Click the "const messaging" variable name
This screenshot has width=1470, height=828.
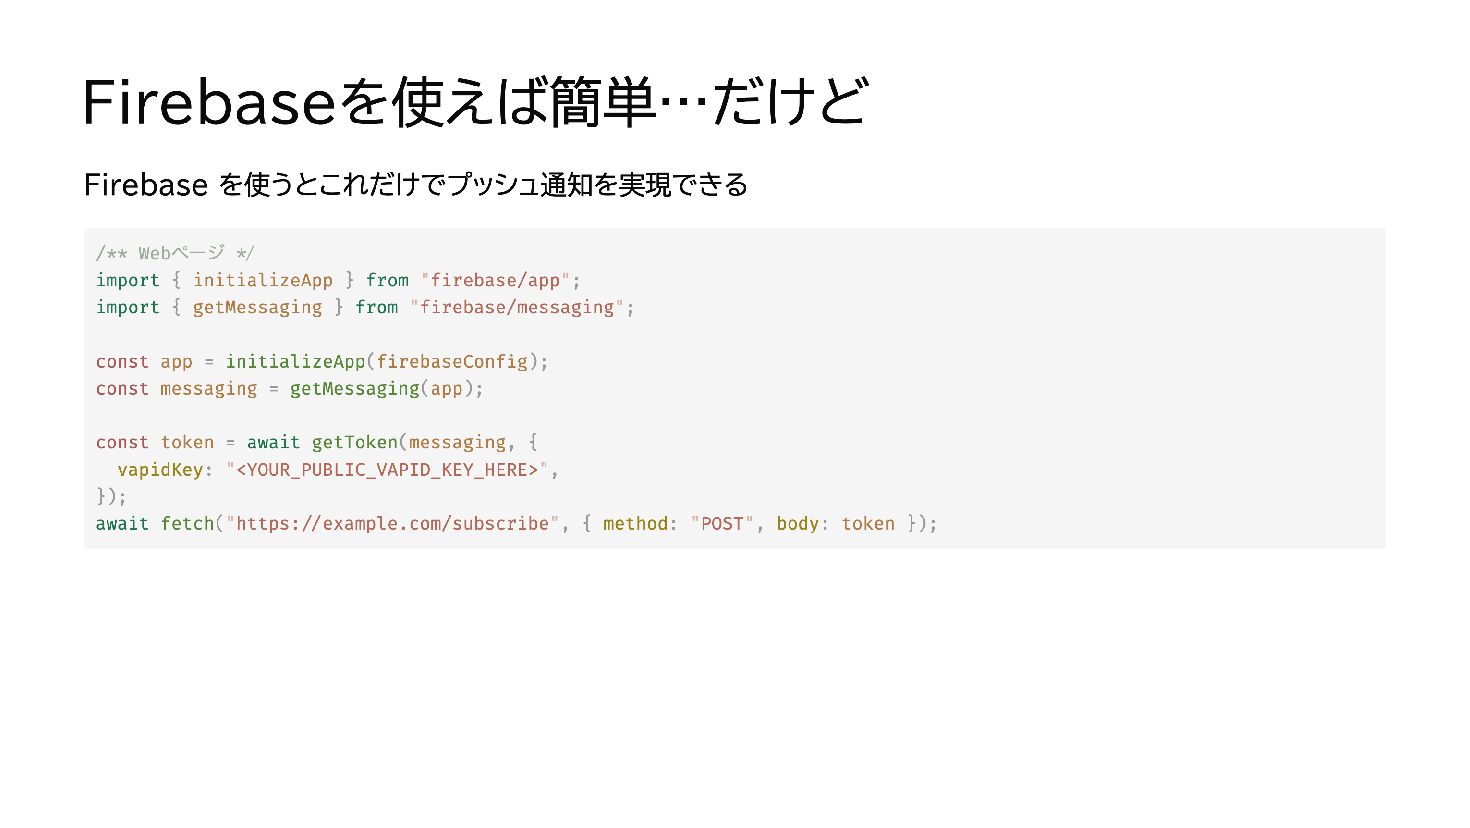point(209,388)
